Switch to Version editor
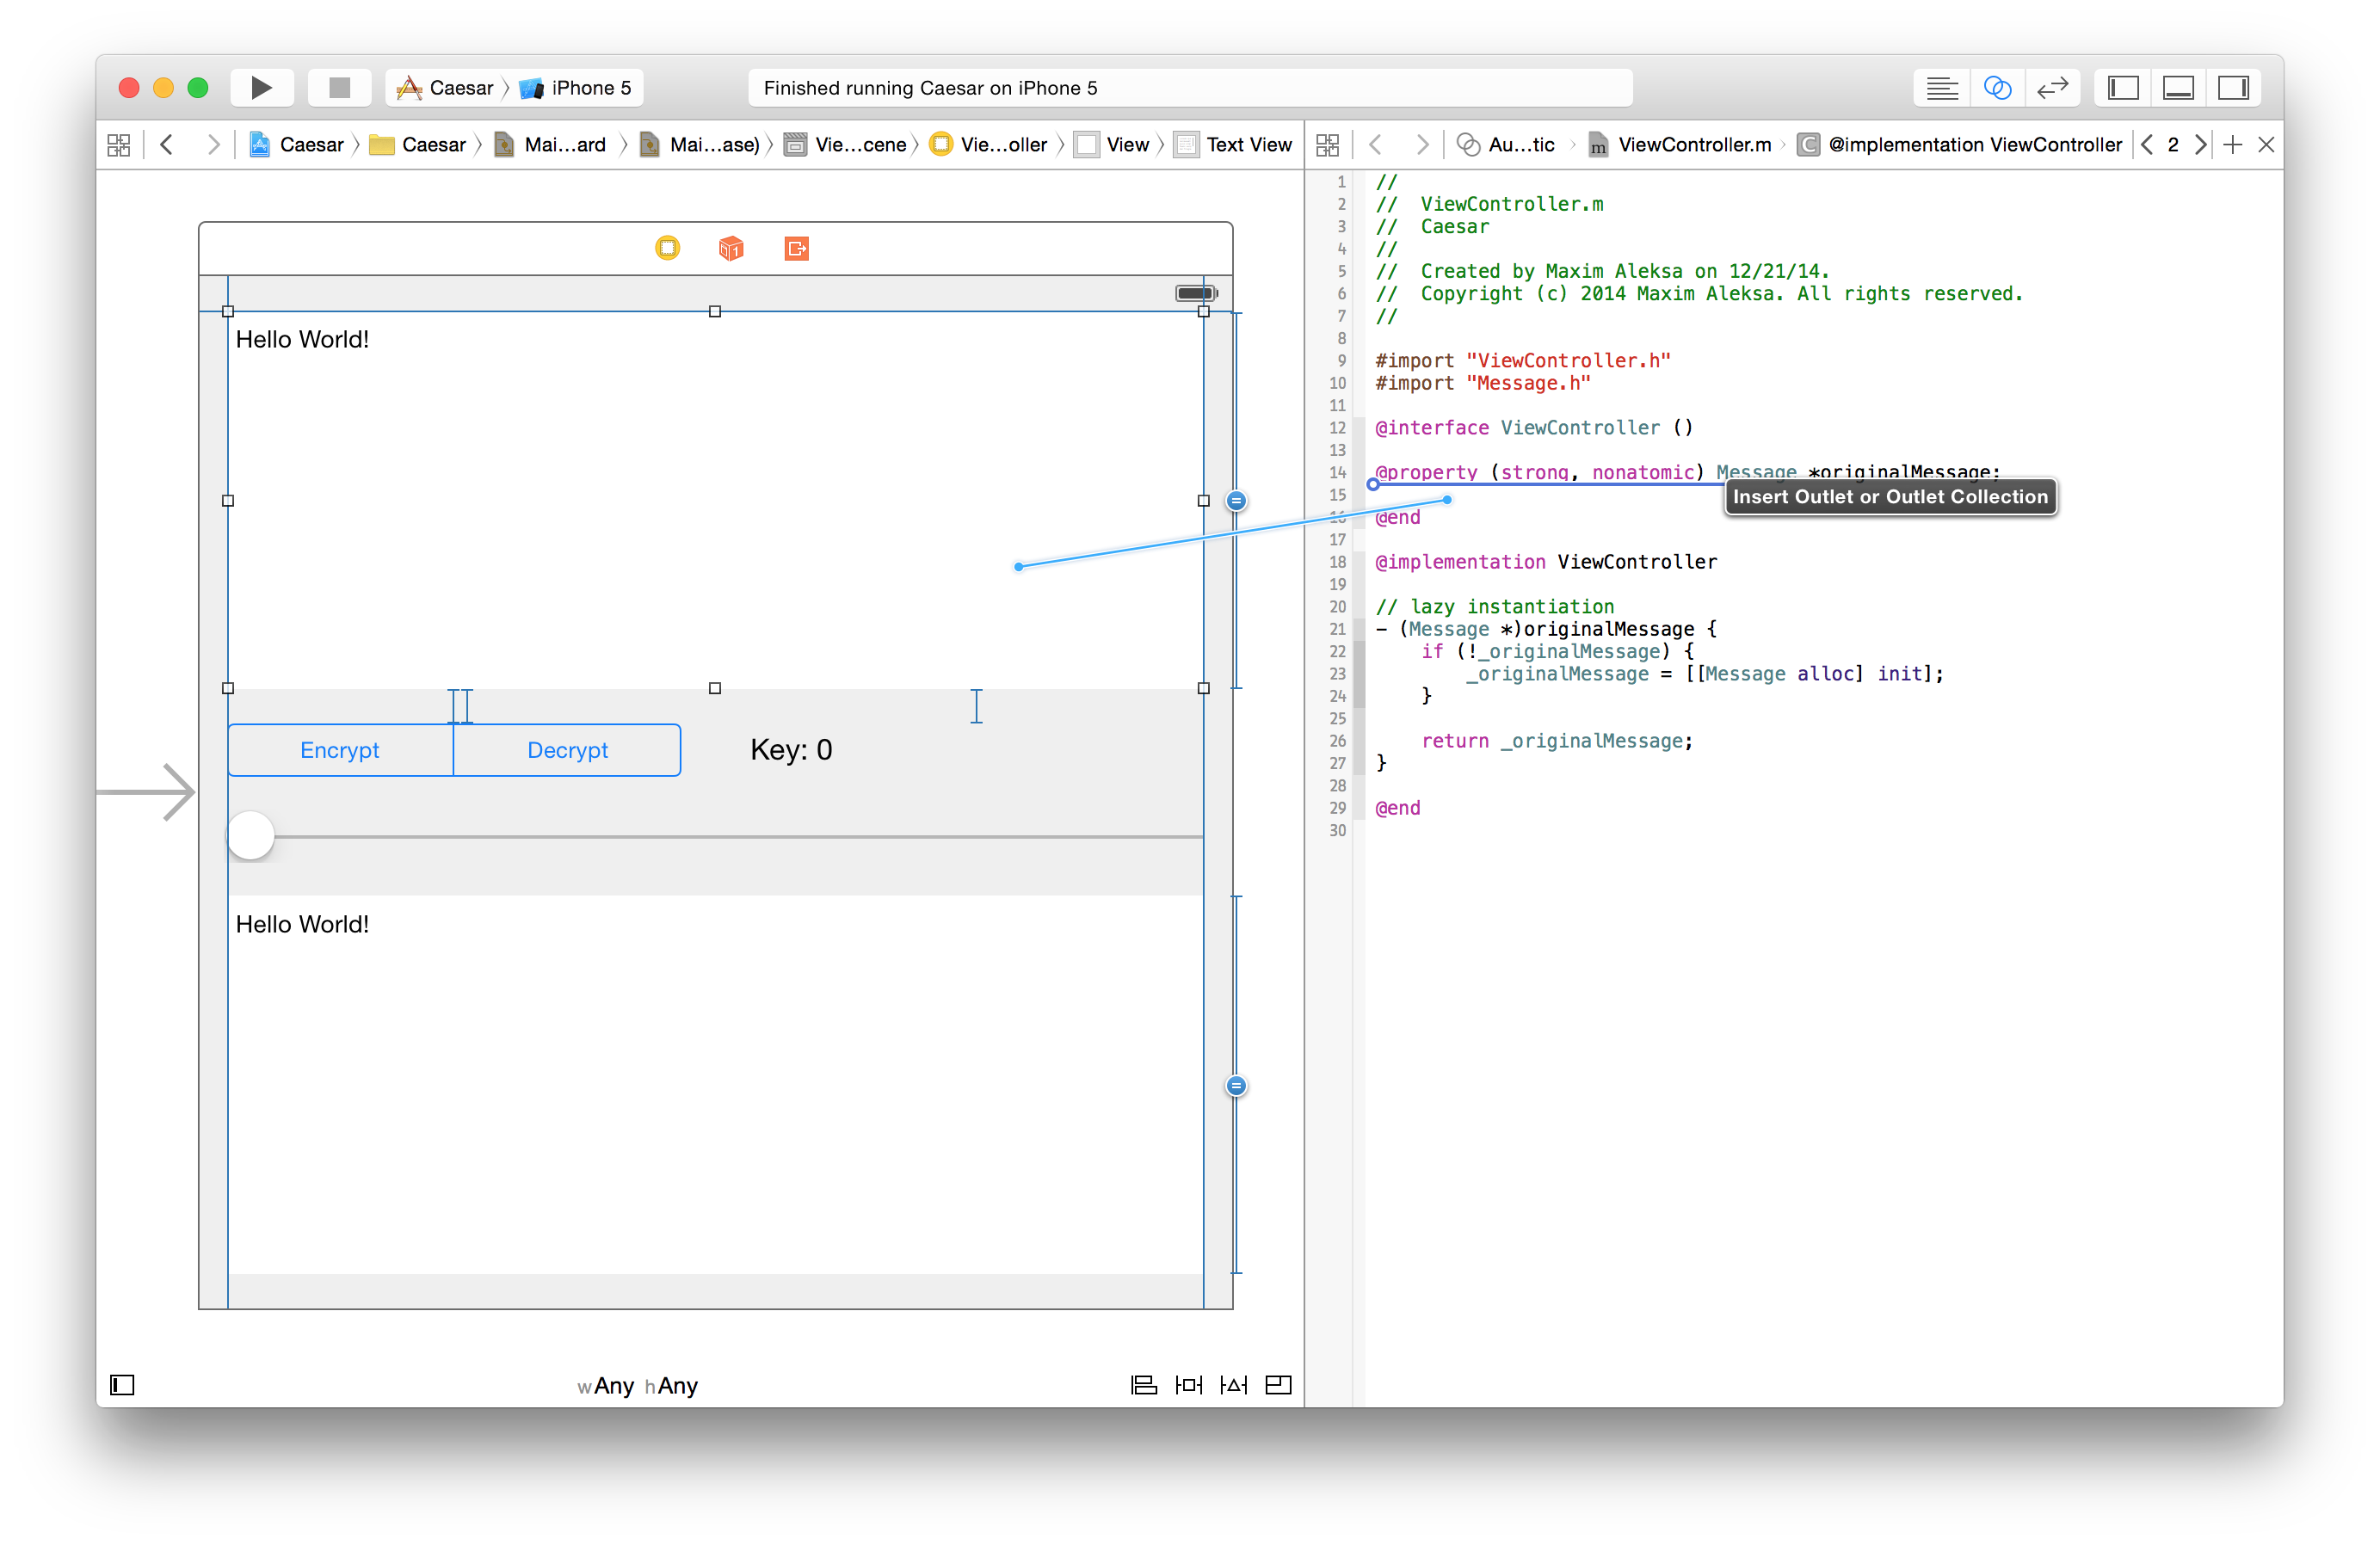This screenshot has height=1545, width=2380. click(2052, 88)
